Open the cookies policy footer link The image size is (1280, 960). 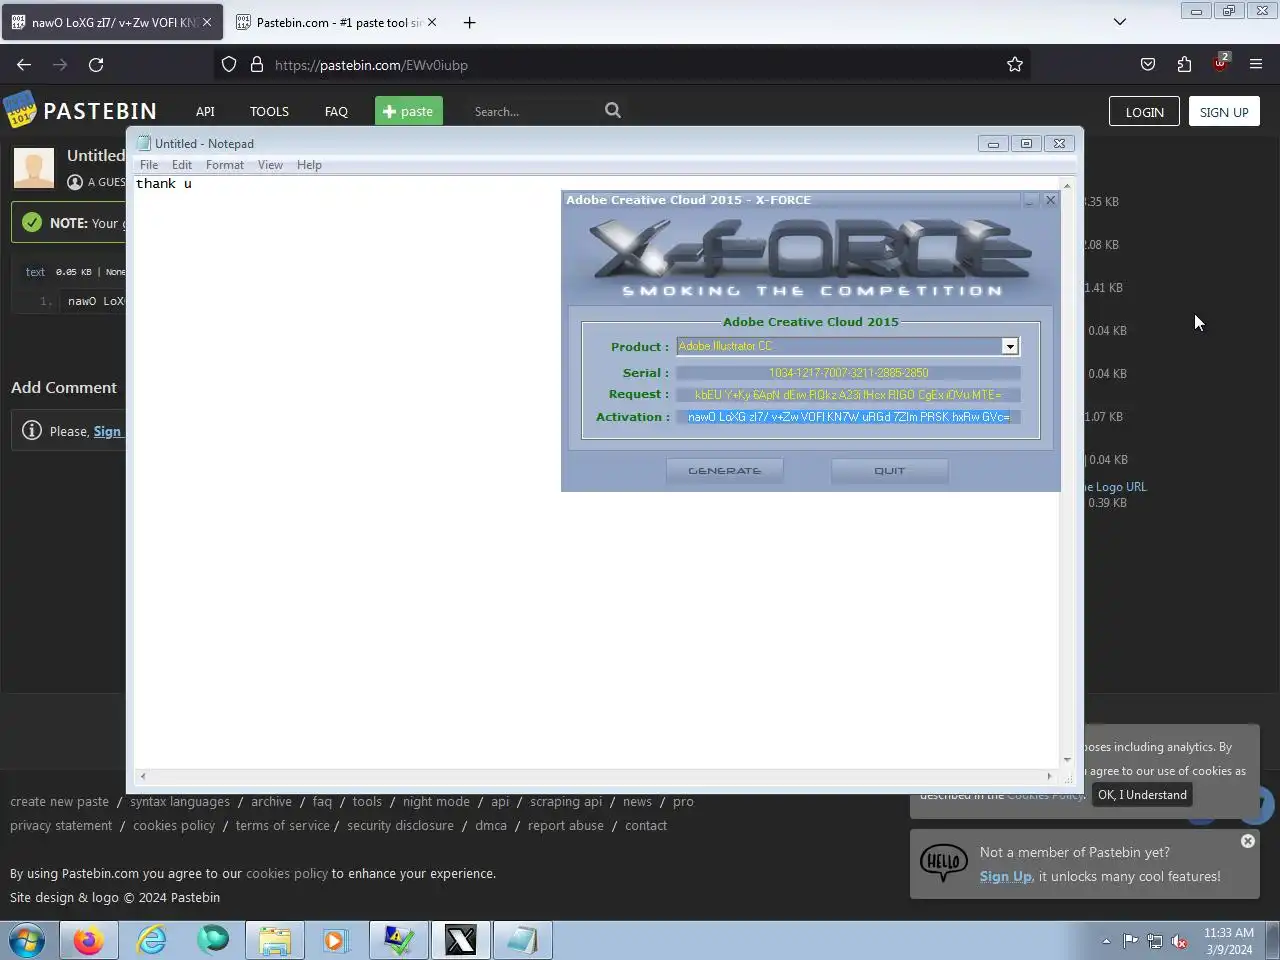(174, 825)
